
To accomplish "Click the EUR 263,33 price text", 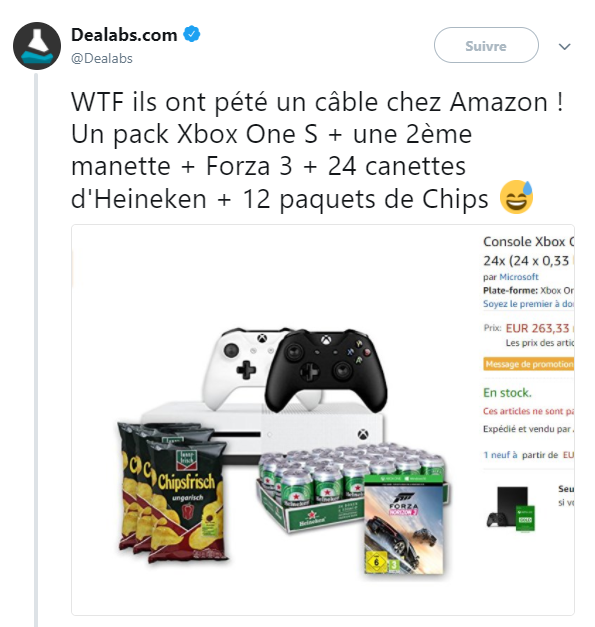I will (x=537, y=328).
